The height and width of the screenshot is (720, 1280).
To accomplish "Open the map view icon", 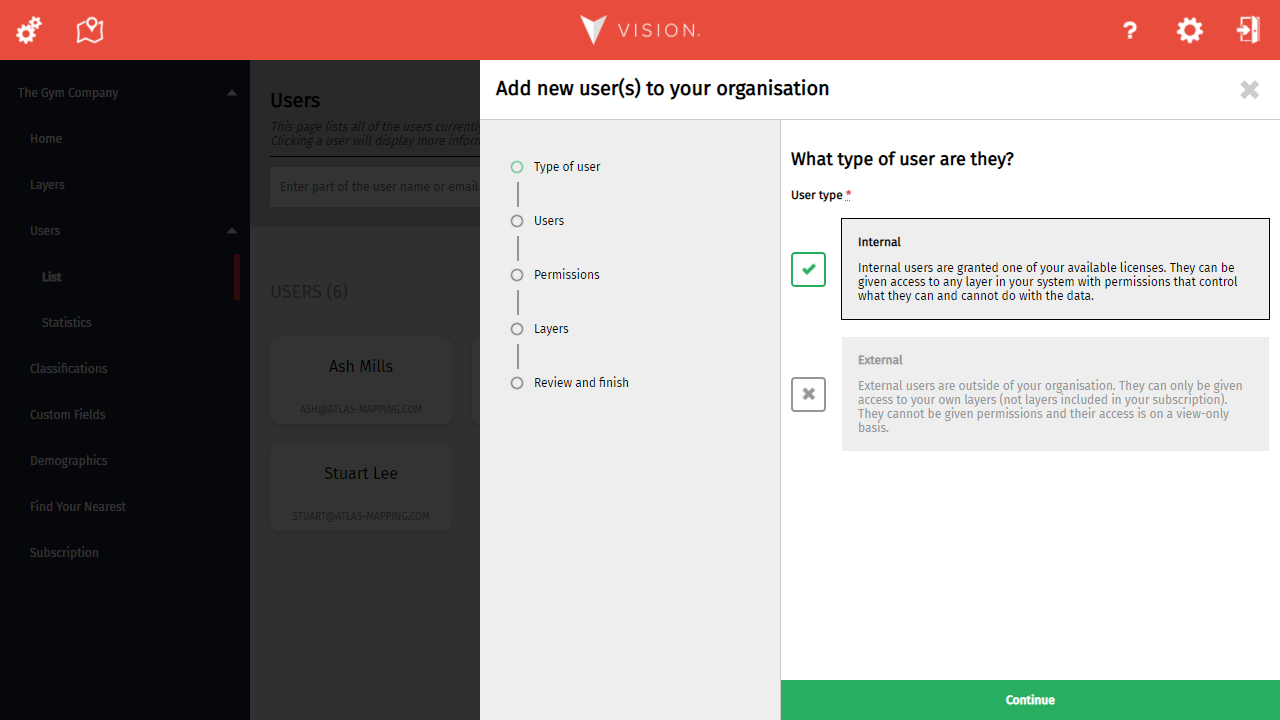I will [90, 30].
